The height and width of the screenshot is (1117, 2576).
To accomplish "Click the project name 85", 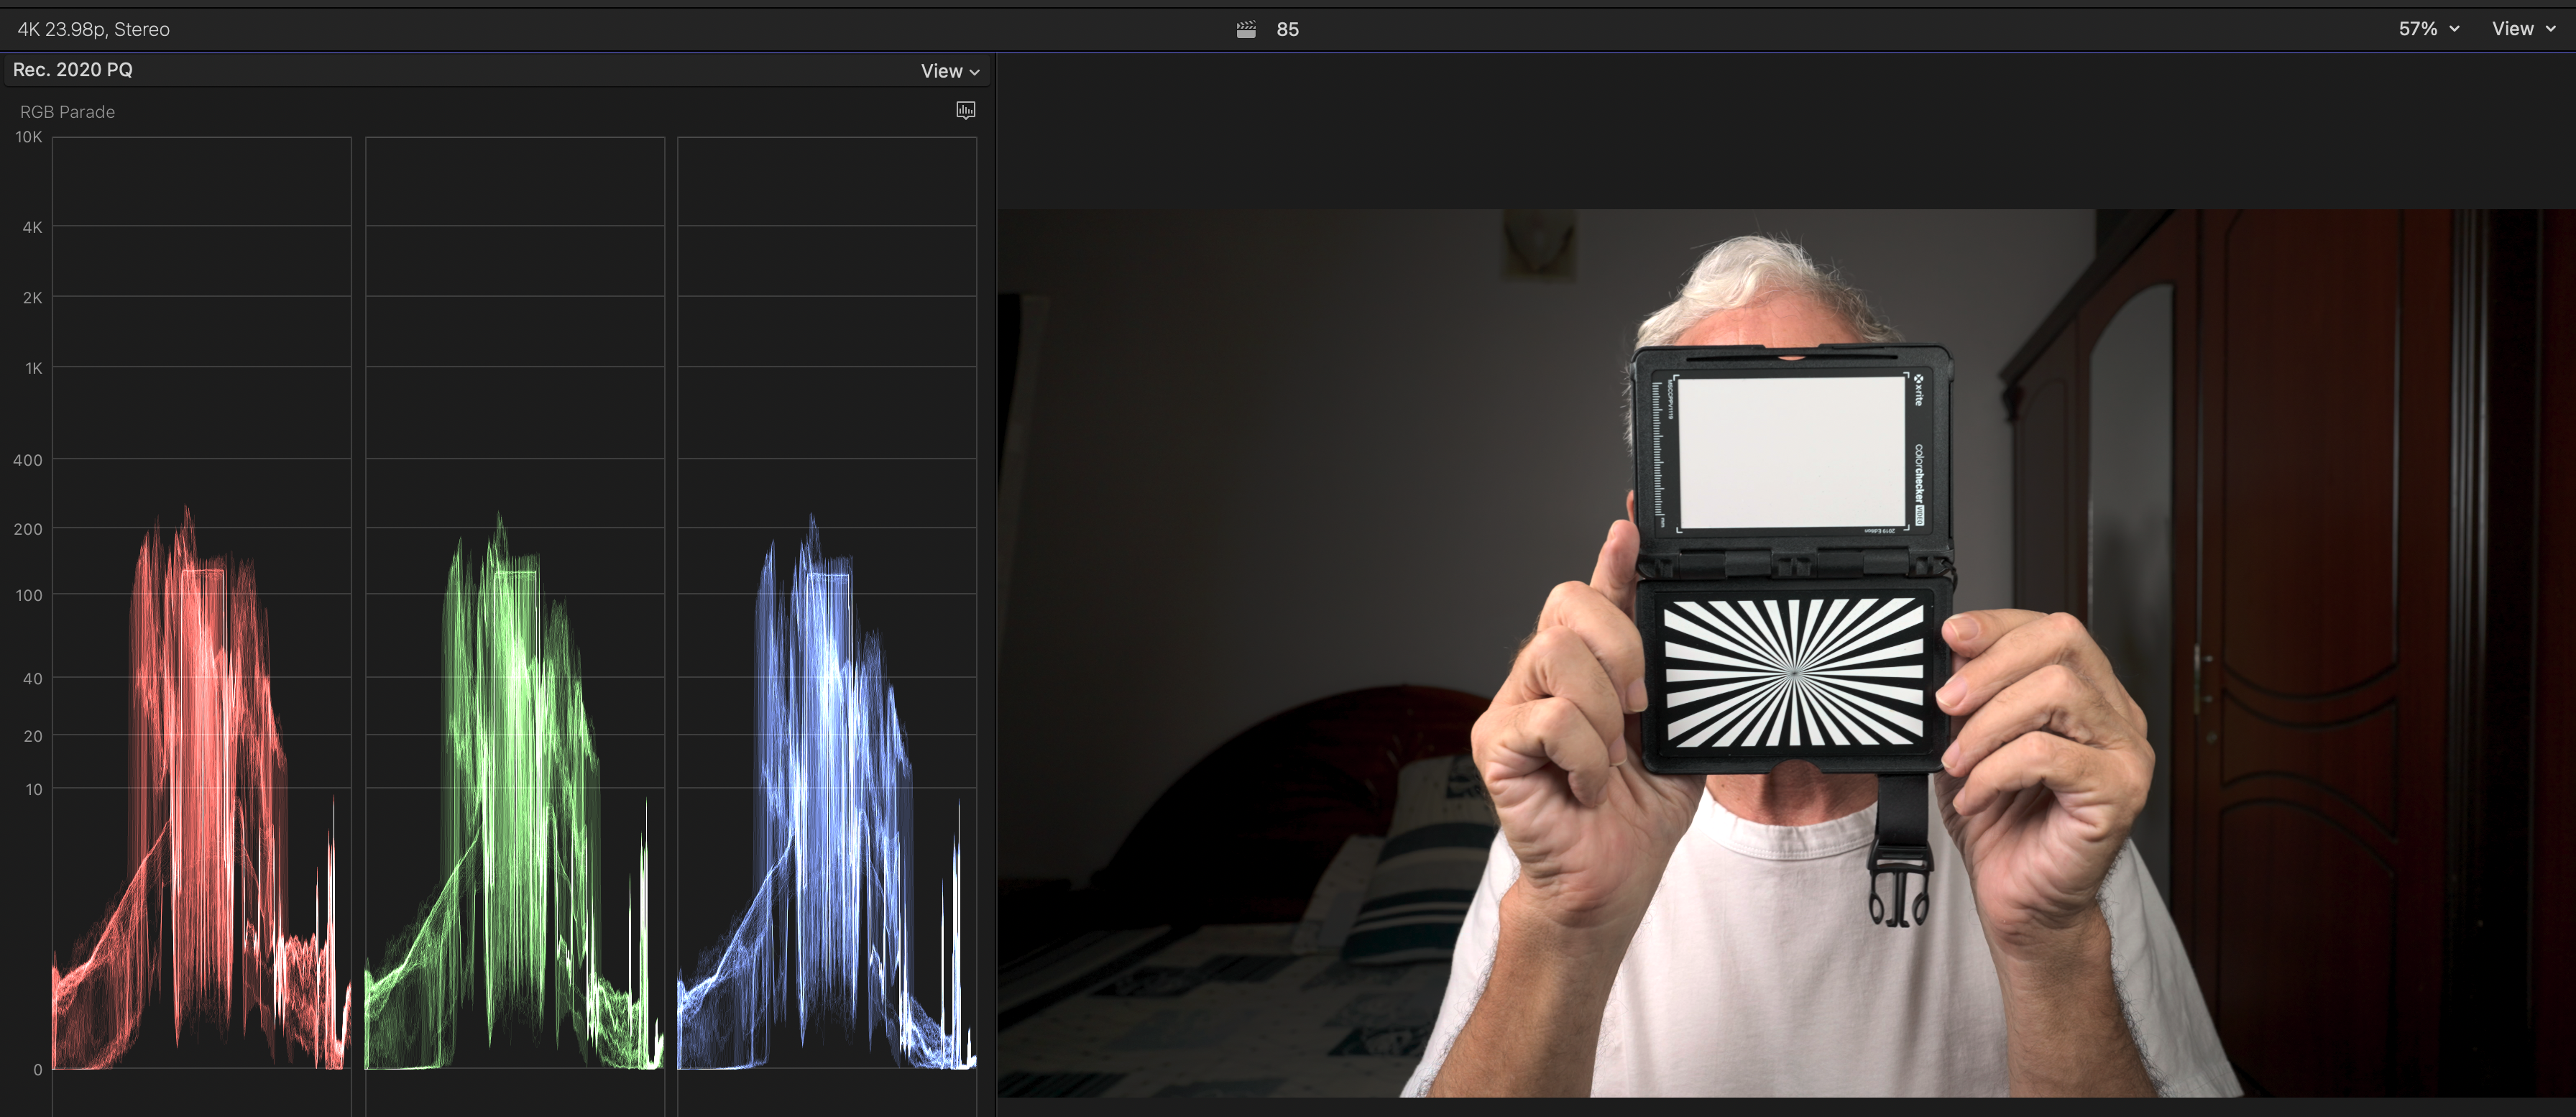I will (x=1287, y=29).
